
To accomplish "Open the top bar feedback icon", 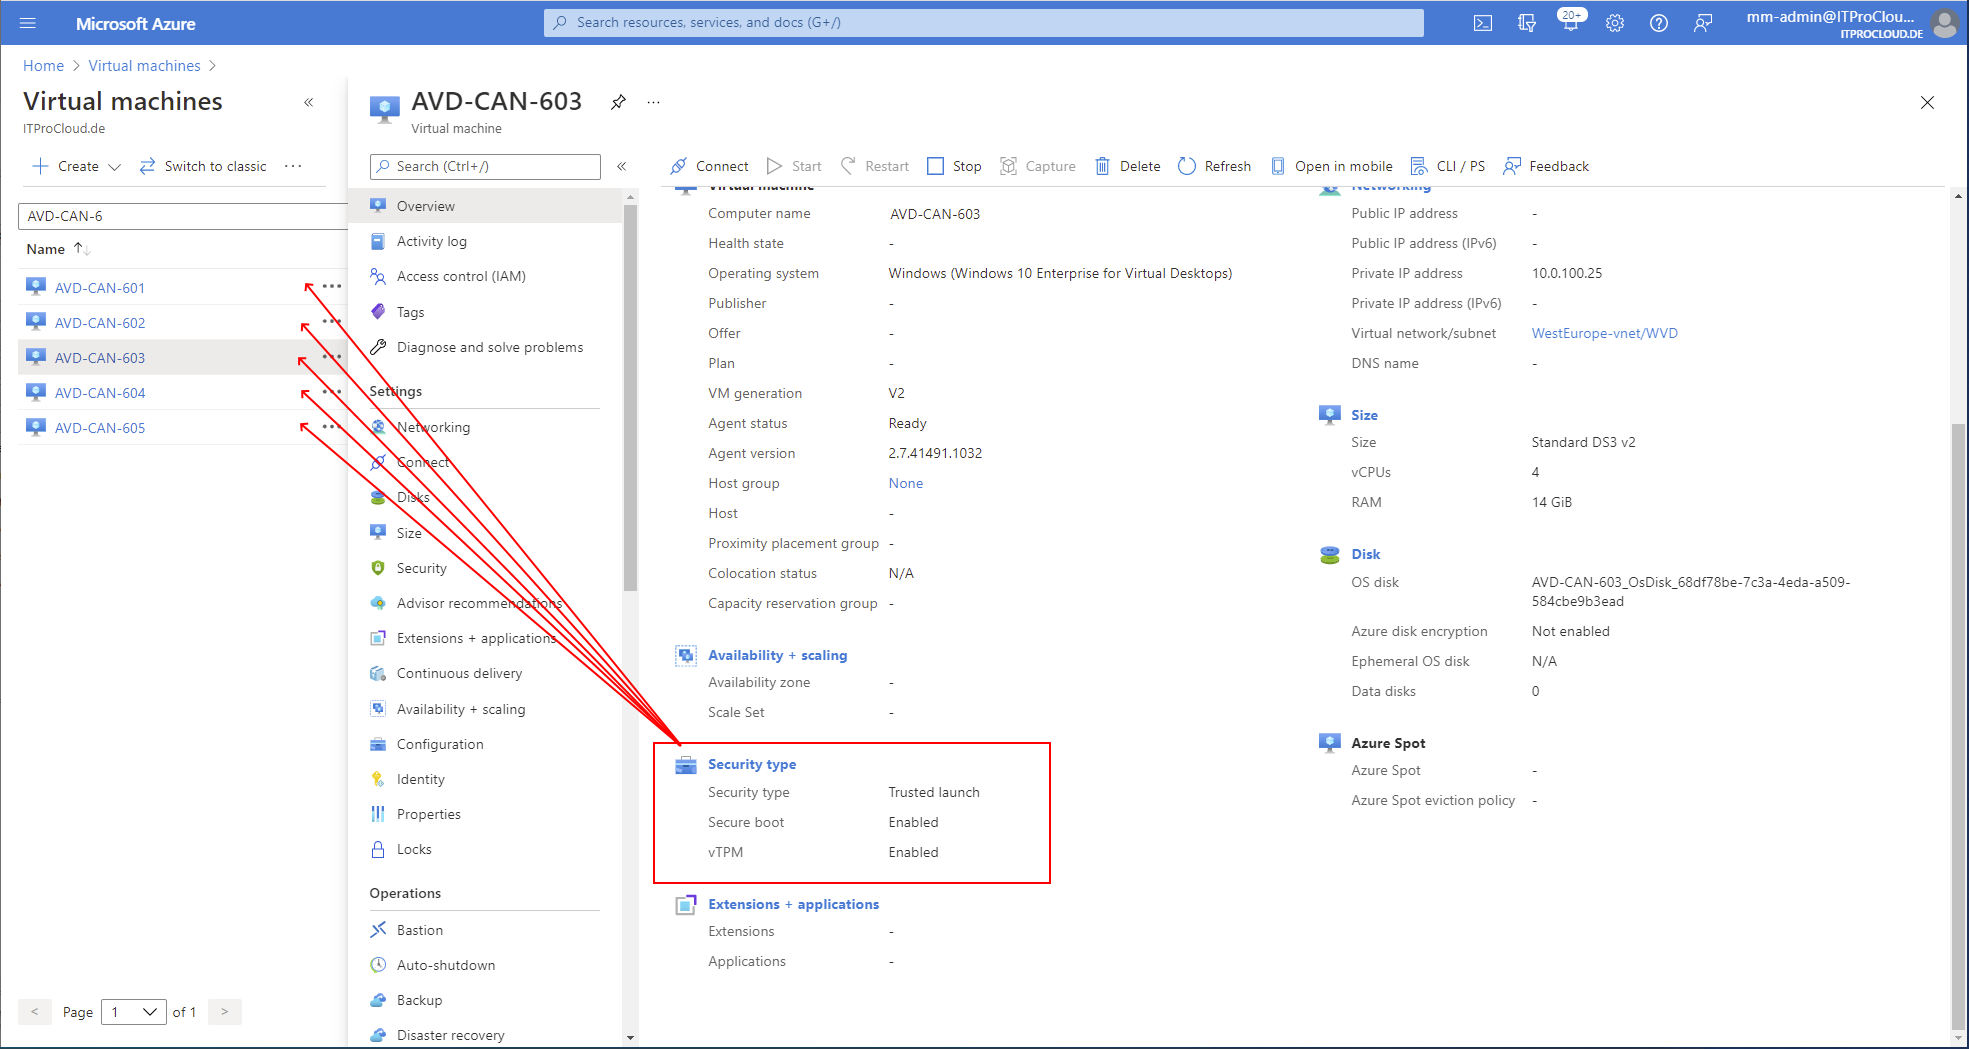I will point(1703,23).
